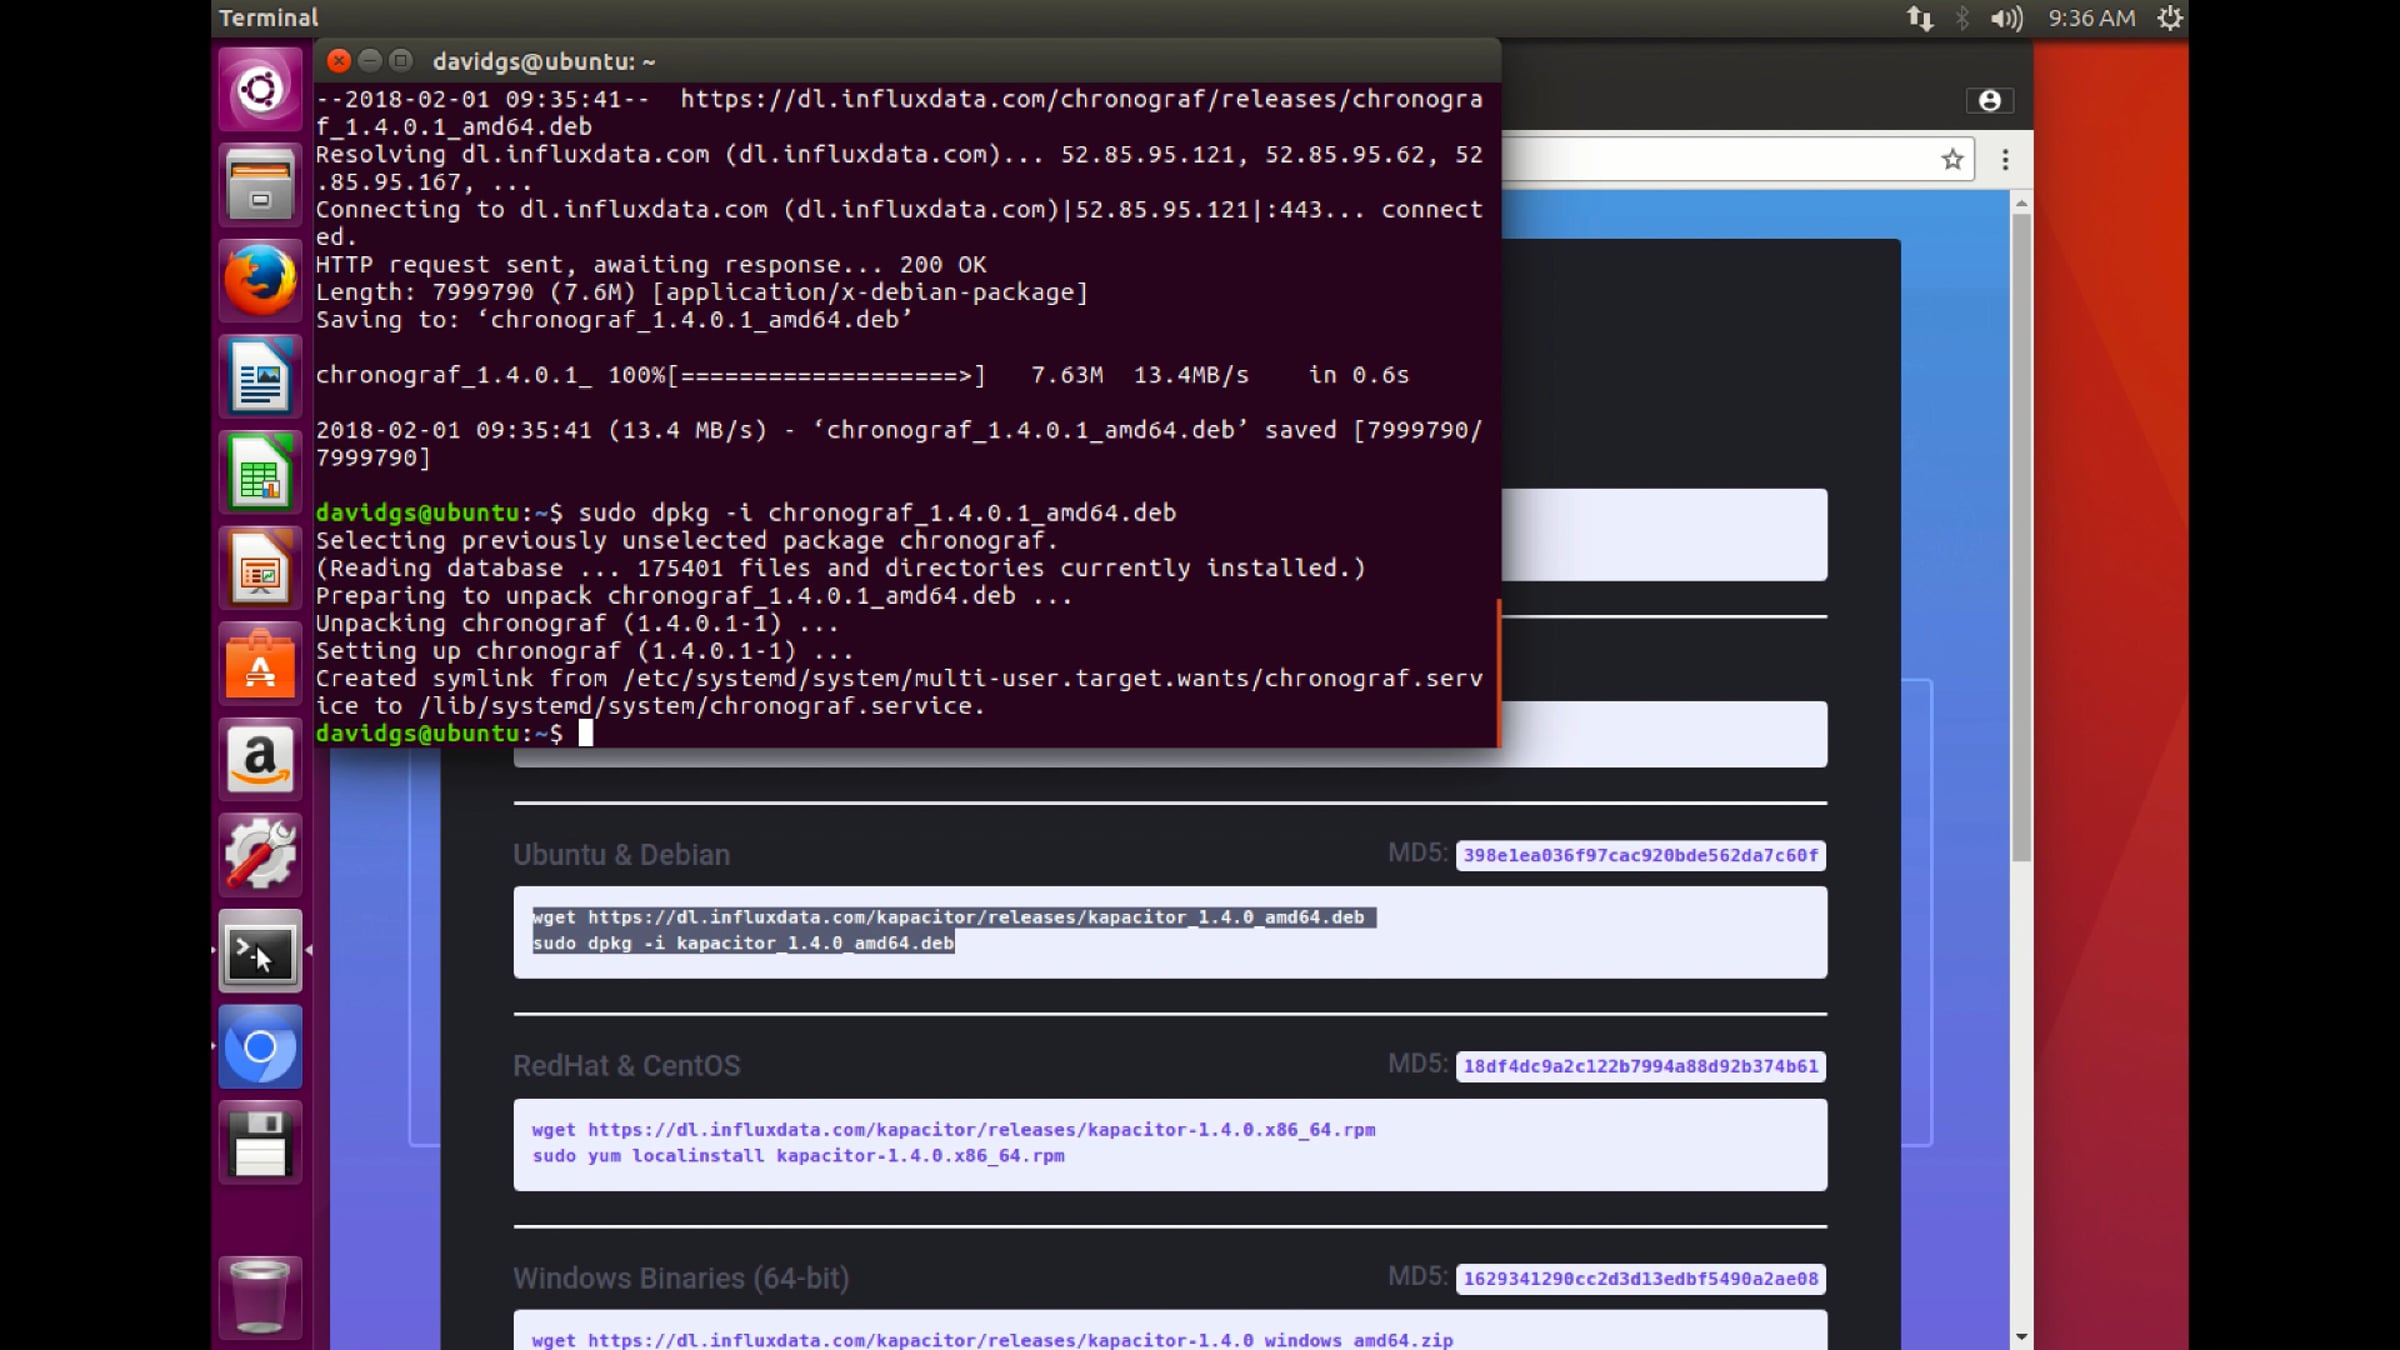Minimize the terminal window
2400x1350 pixels.
370,61
